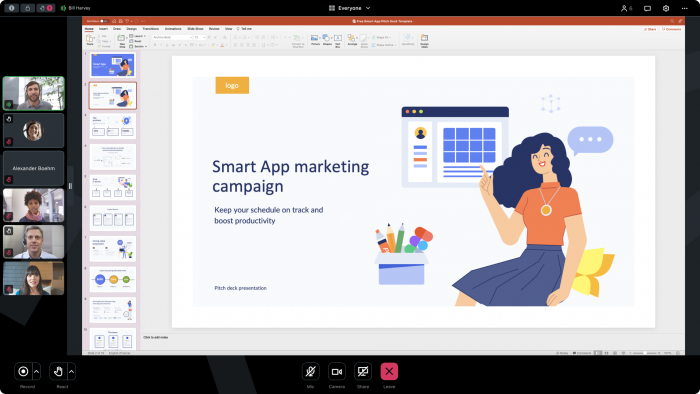Viewport: 700px width, 394px height.
Task: Select slide 1 thumbnail with blue background
Action: click(x=112, y=65)
